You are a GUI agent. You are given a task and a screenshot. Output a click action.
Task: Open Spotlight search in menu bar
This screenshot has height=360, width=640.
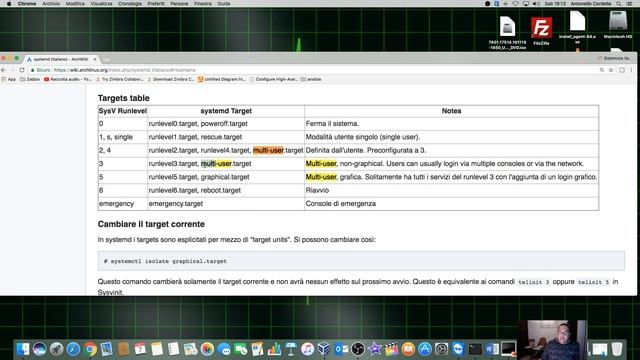(619, 4)
